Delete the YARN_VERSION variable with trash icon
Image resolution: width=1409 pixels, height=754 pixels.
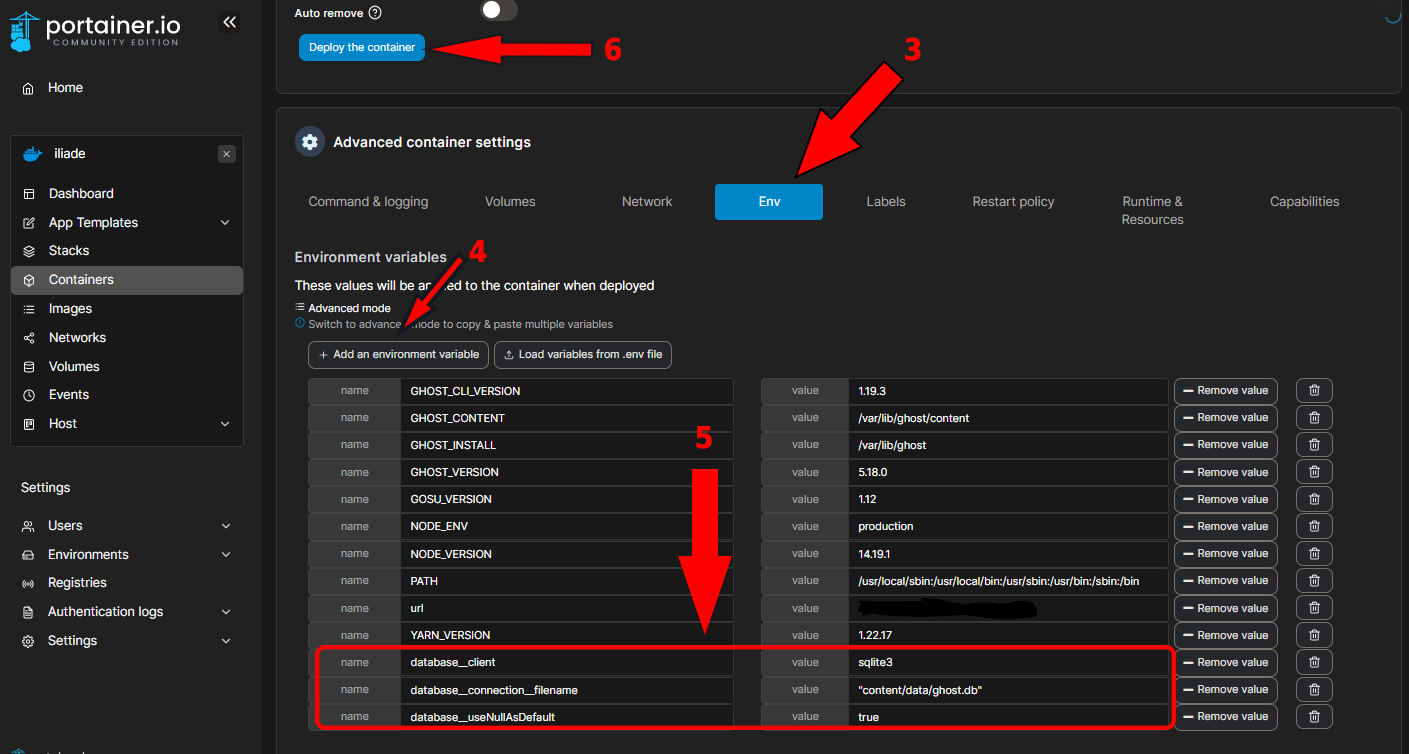1314,635
